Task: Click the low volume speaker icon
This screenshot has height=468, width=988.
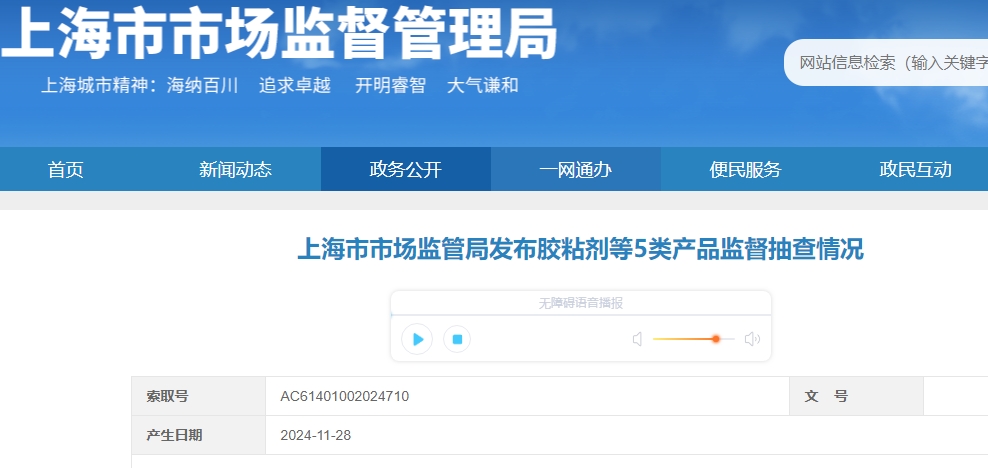Action: tap(638, 340)
